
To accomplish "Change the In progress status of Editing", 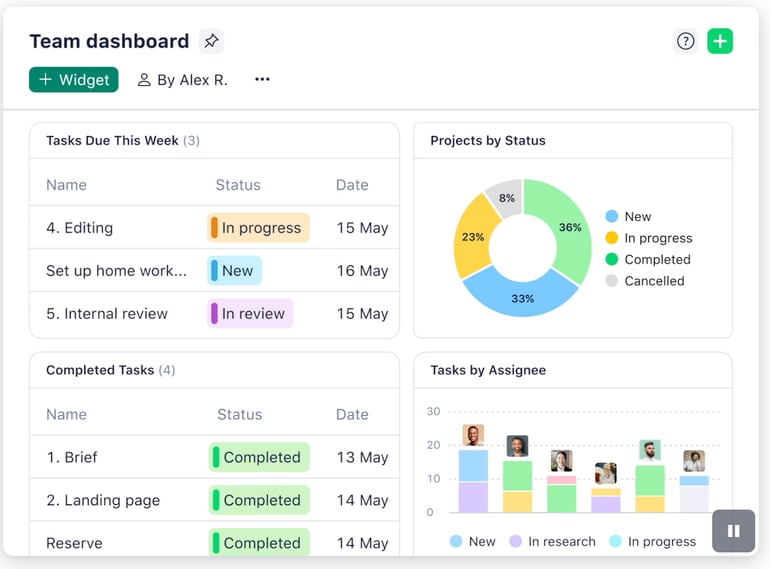I will (x=258, y=228).
